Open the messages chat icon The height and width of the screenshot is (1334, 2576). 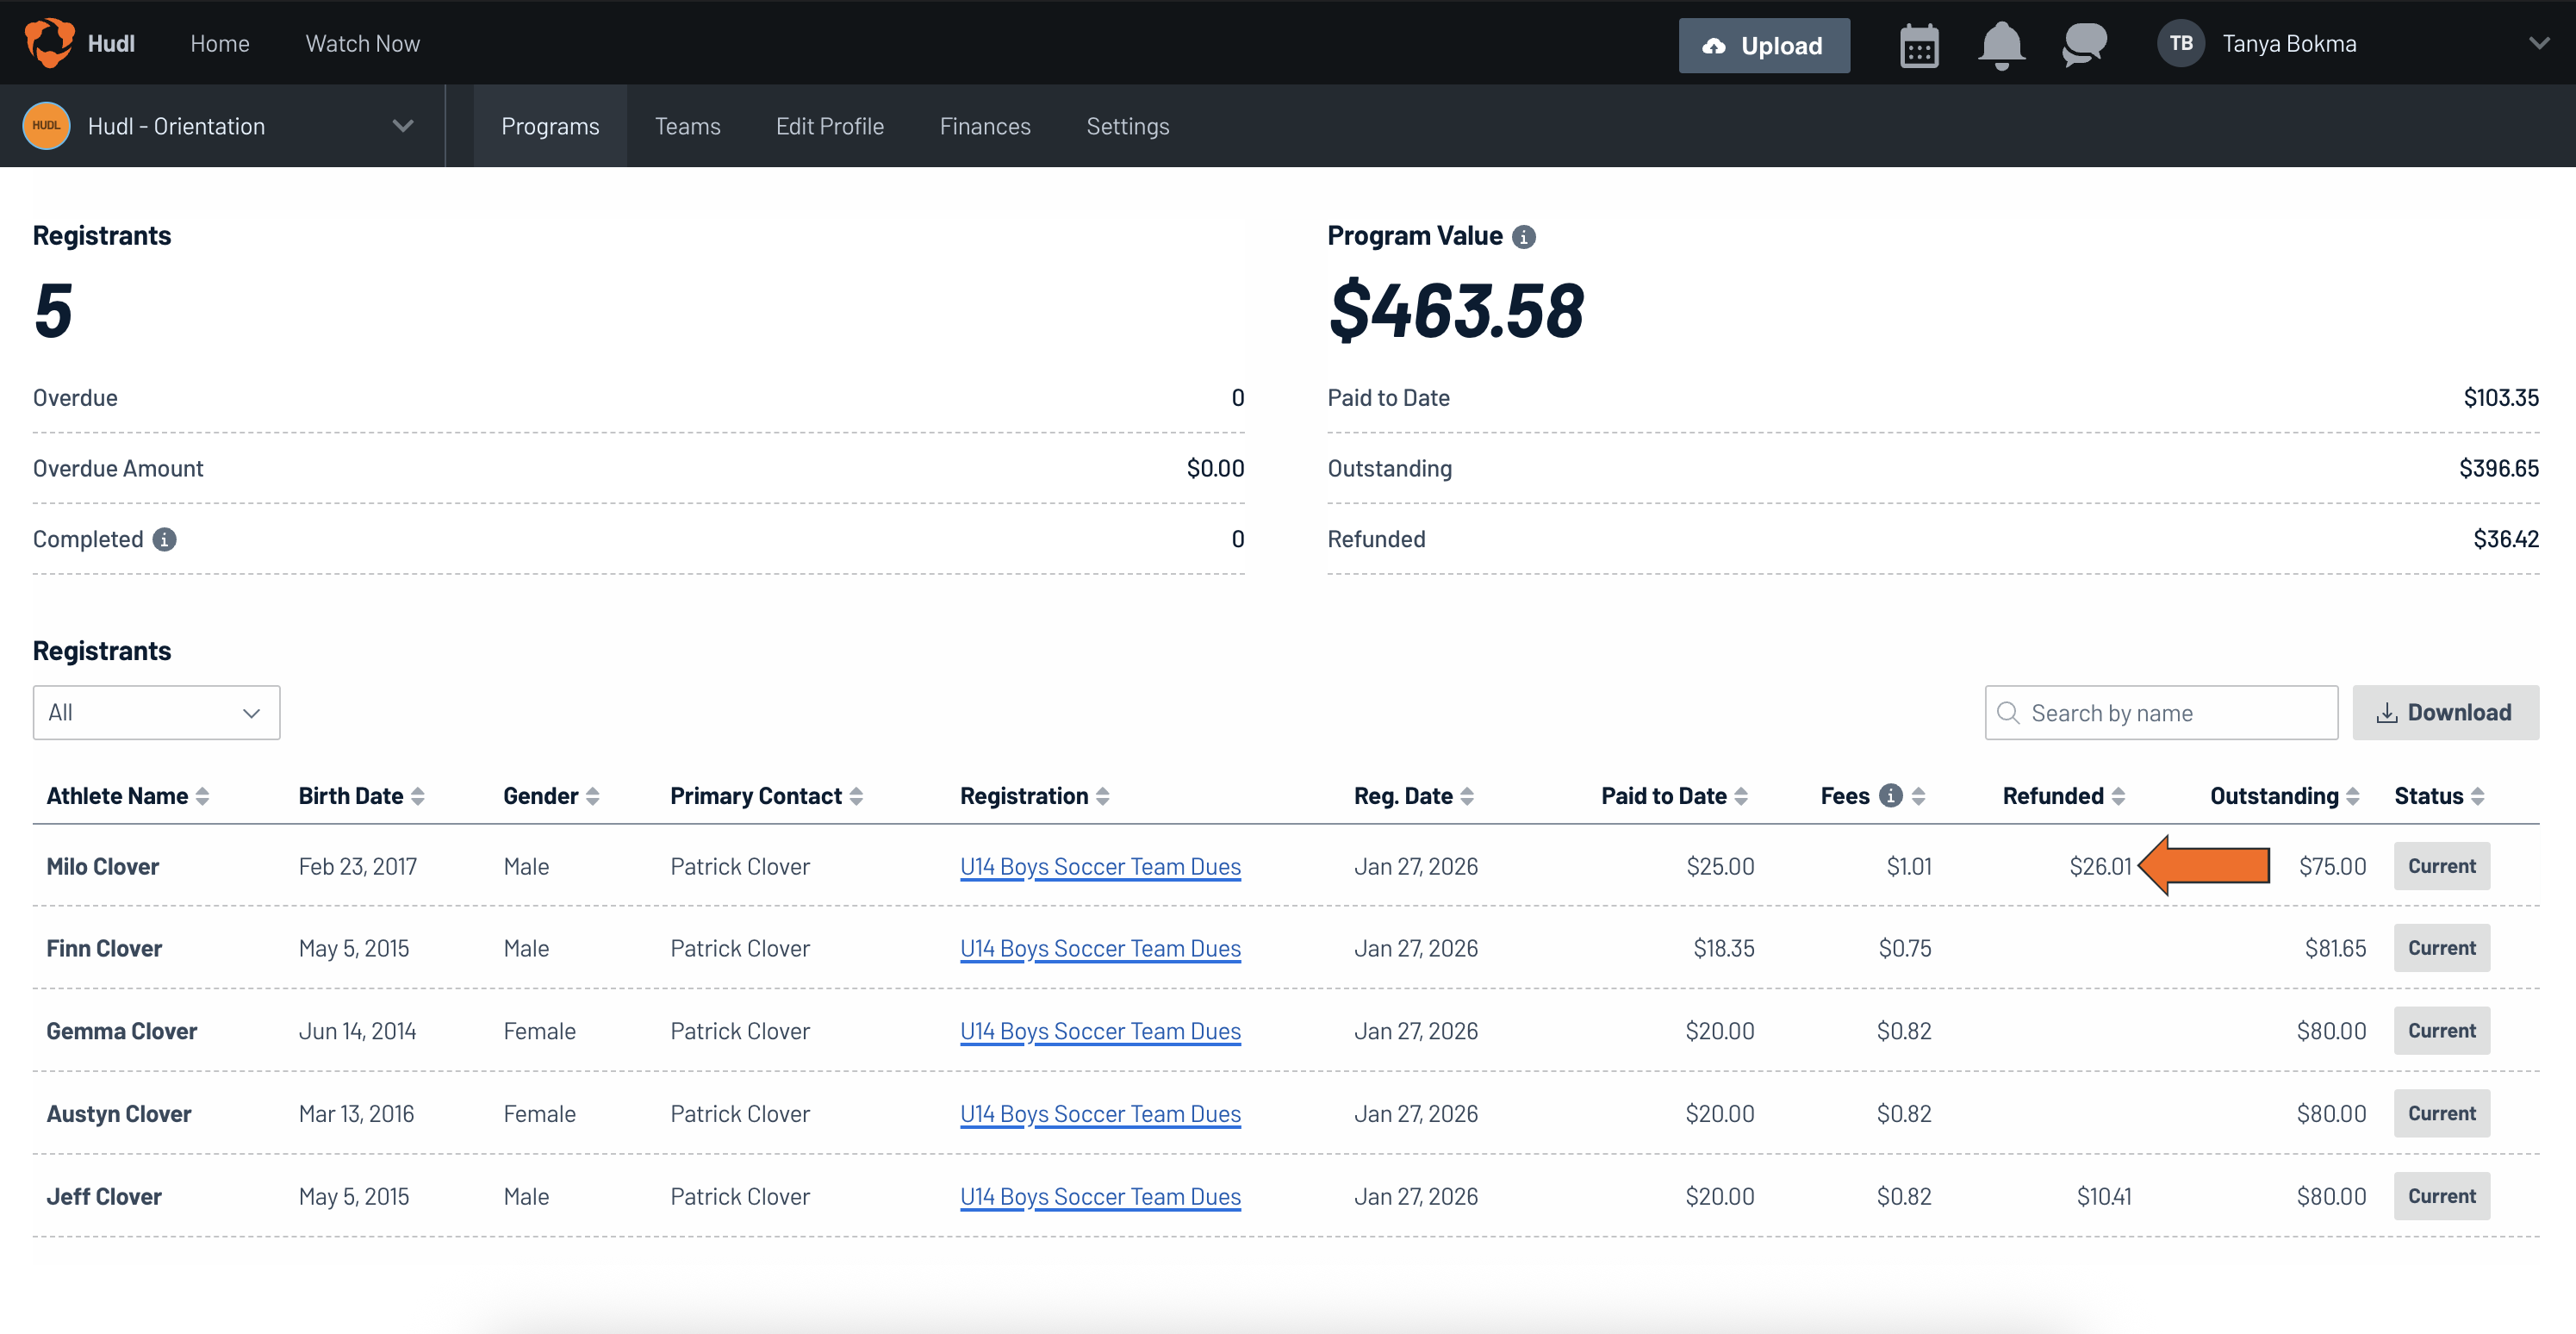[x=2084, y=45]
